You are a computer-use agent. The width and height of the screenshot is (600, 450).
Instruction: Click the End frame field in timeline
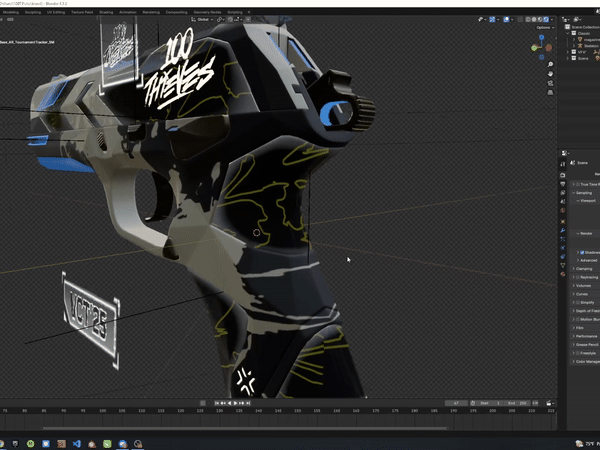(517, 403)
